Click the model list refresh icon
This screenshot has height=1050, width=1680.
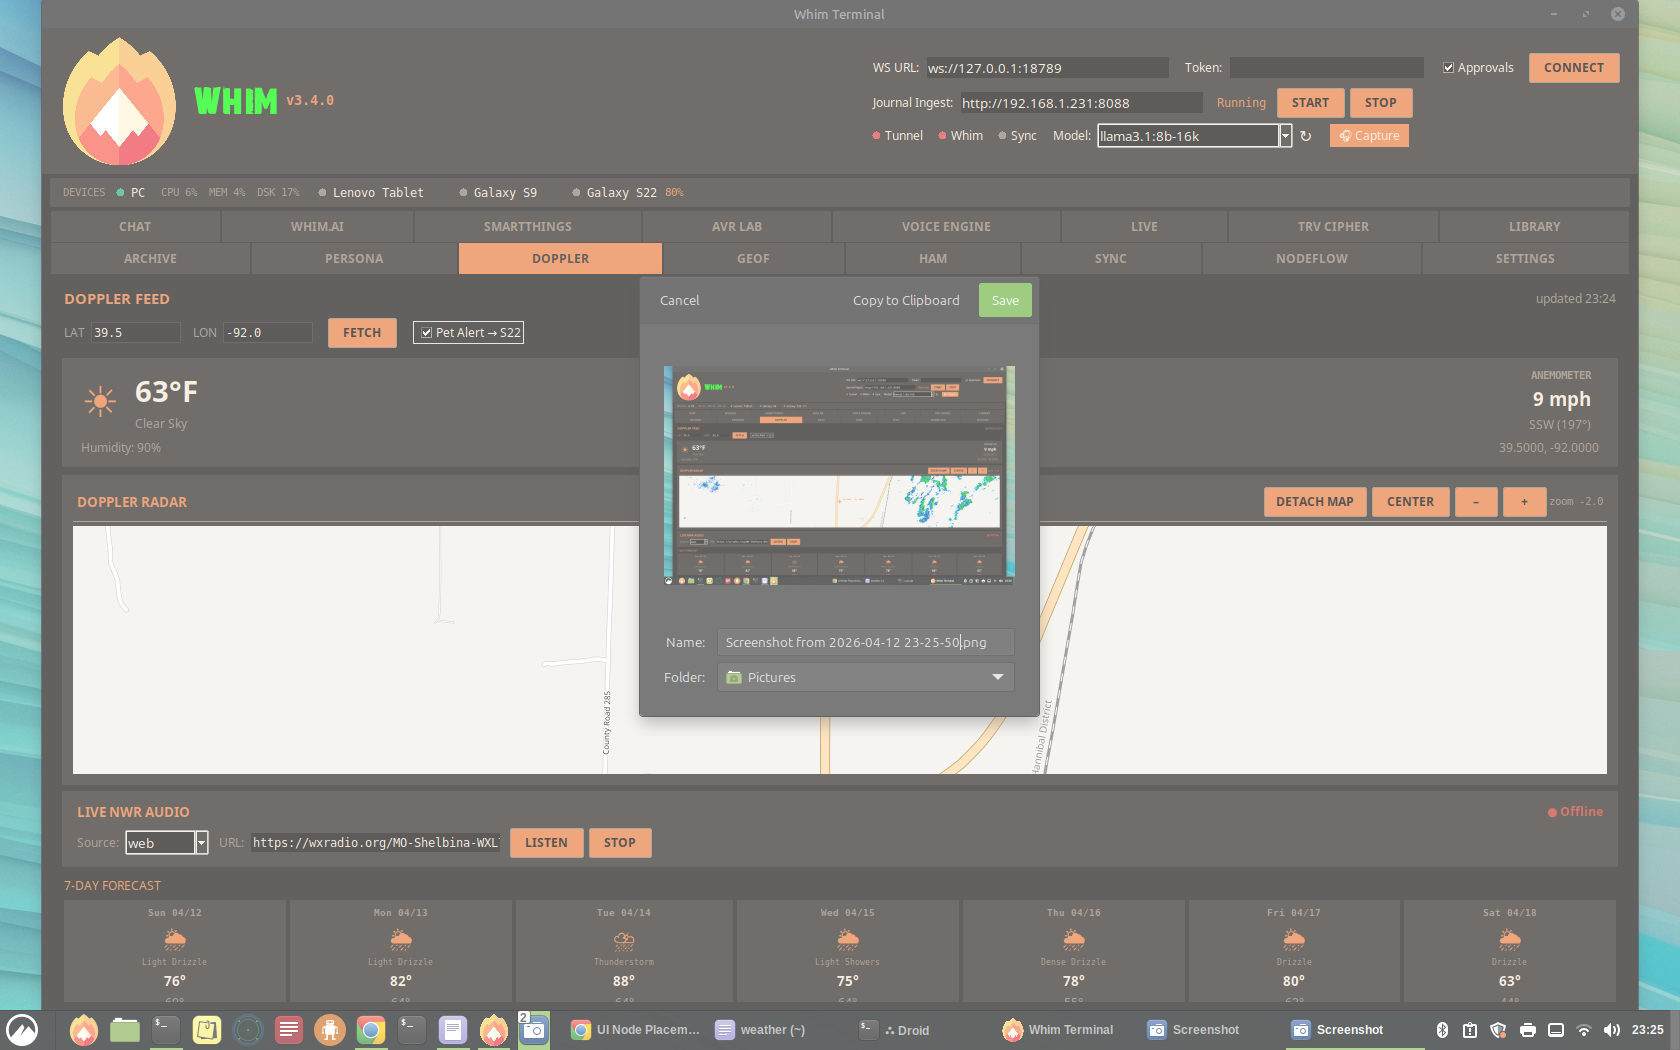click(1305, 136)
